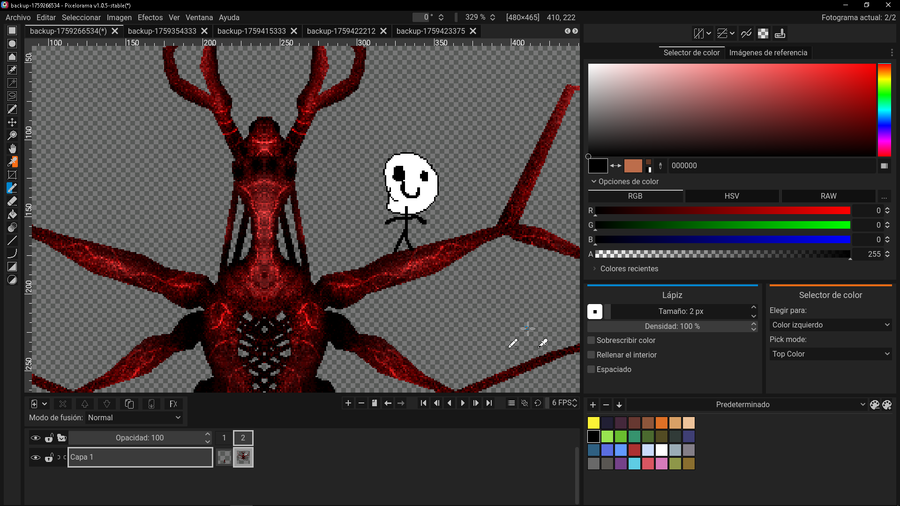900x506 pixels.
Task: Select the pan hand tool
Action: coord(12,149)
